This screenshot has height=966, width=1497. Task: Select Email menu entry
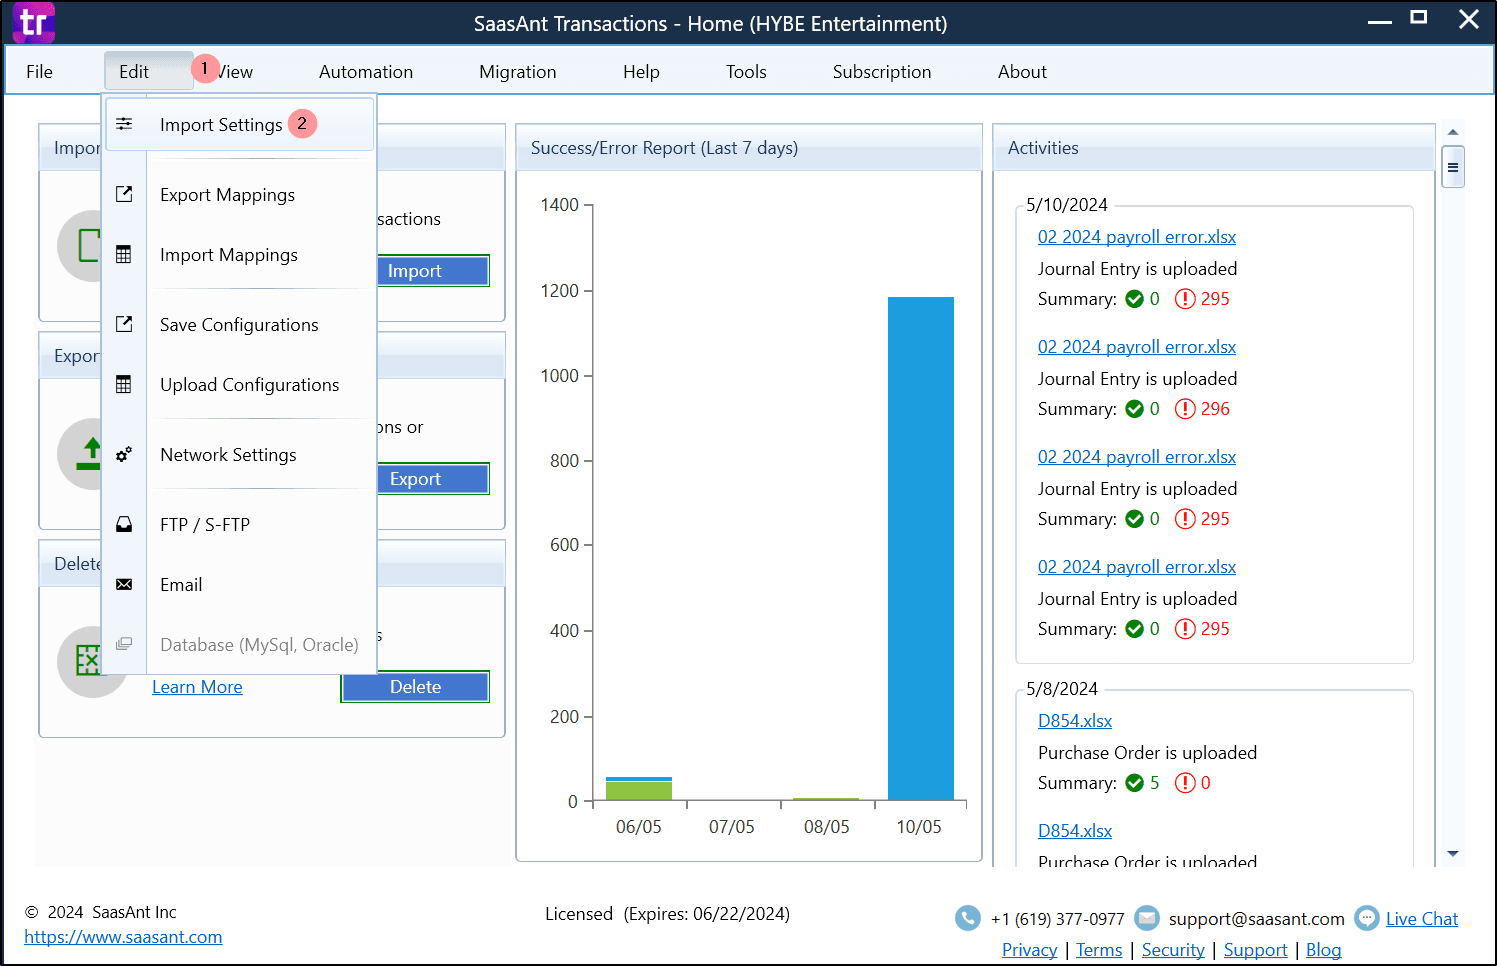click(240, 584)
